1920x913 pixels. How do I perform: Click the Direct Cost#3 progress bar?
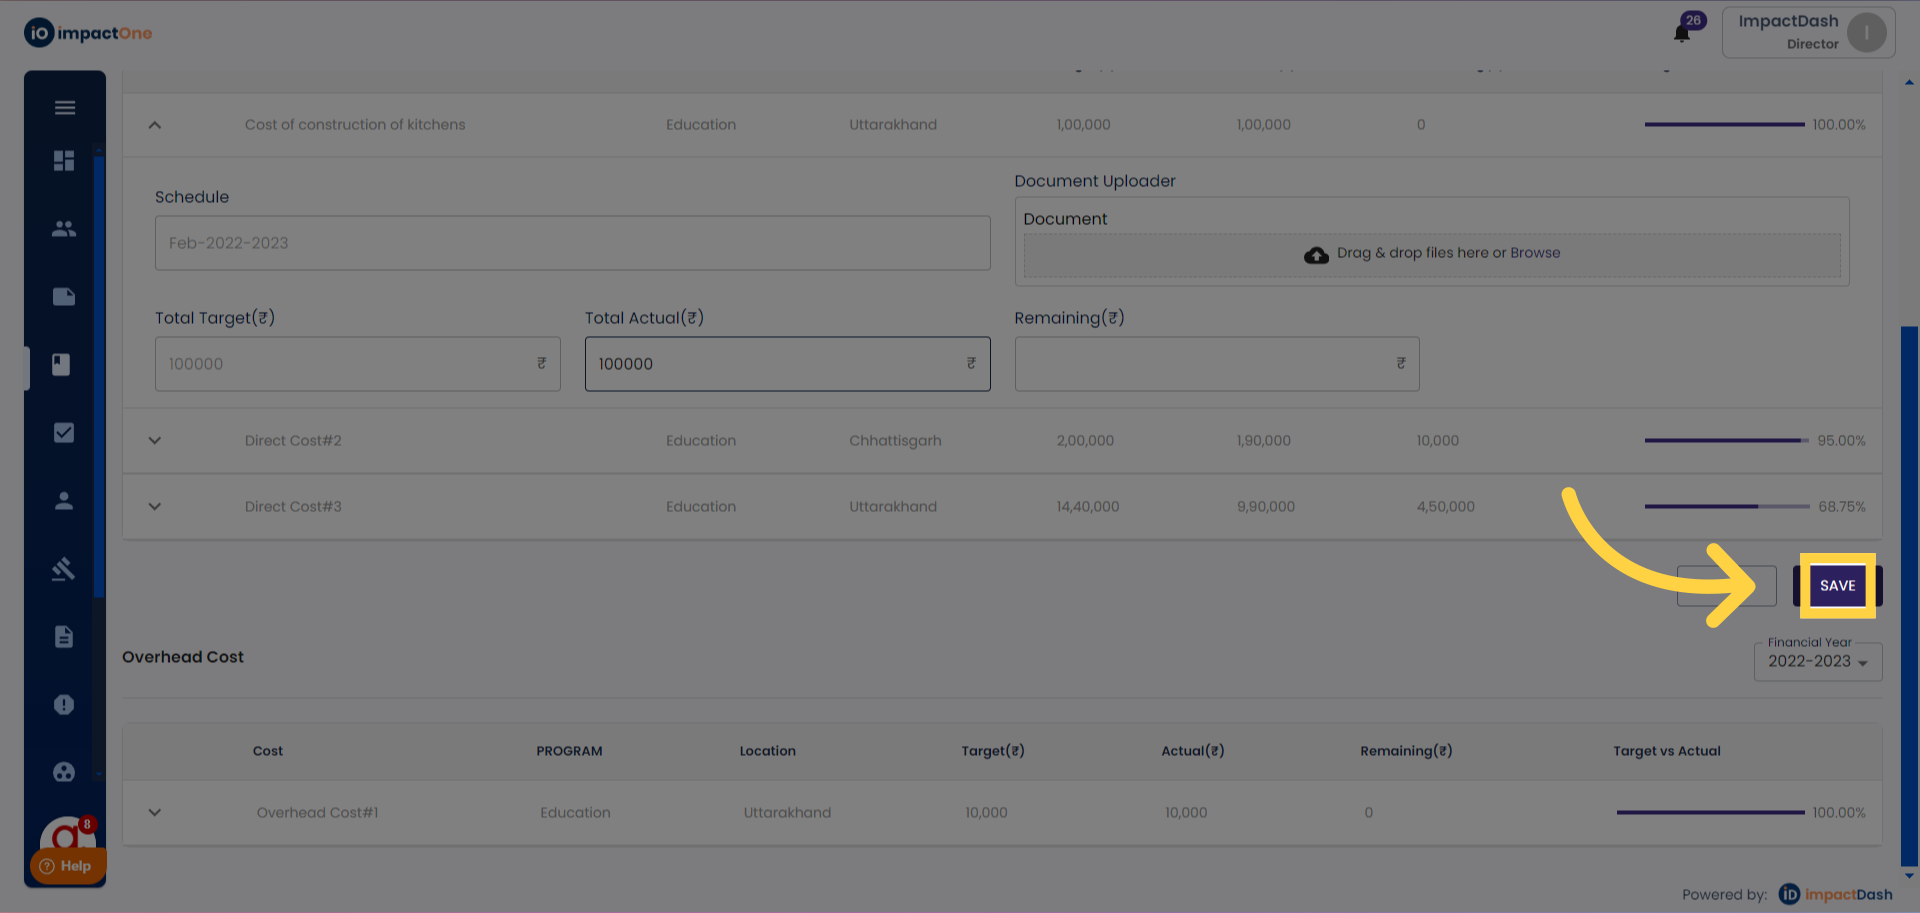pyautogui.click(x=1726, y=507)
